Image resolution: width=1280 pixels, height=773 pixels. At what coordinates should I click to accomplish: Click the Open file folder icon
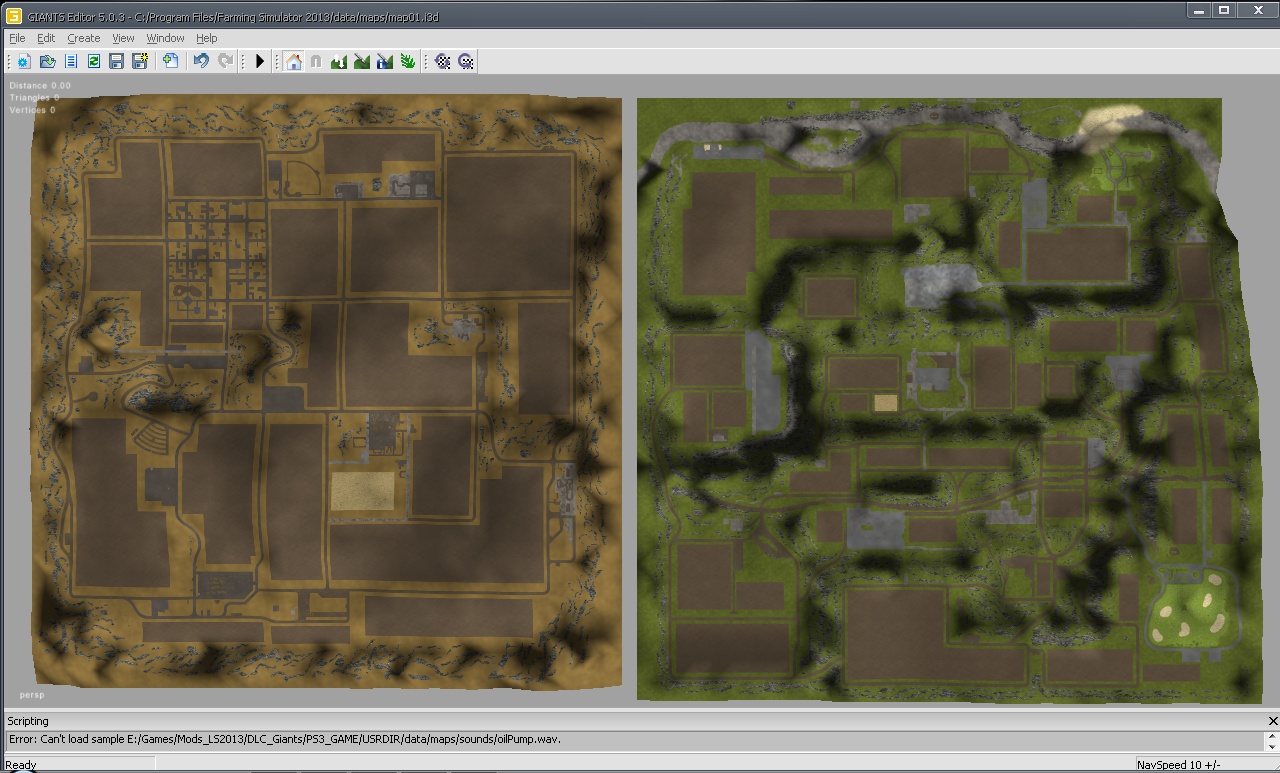(x=47, y=62)
